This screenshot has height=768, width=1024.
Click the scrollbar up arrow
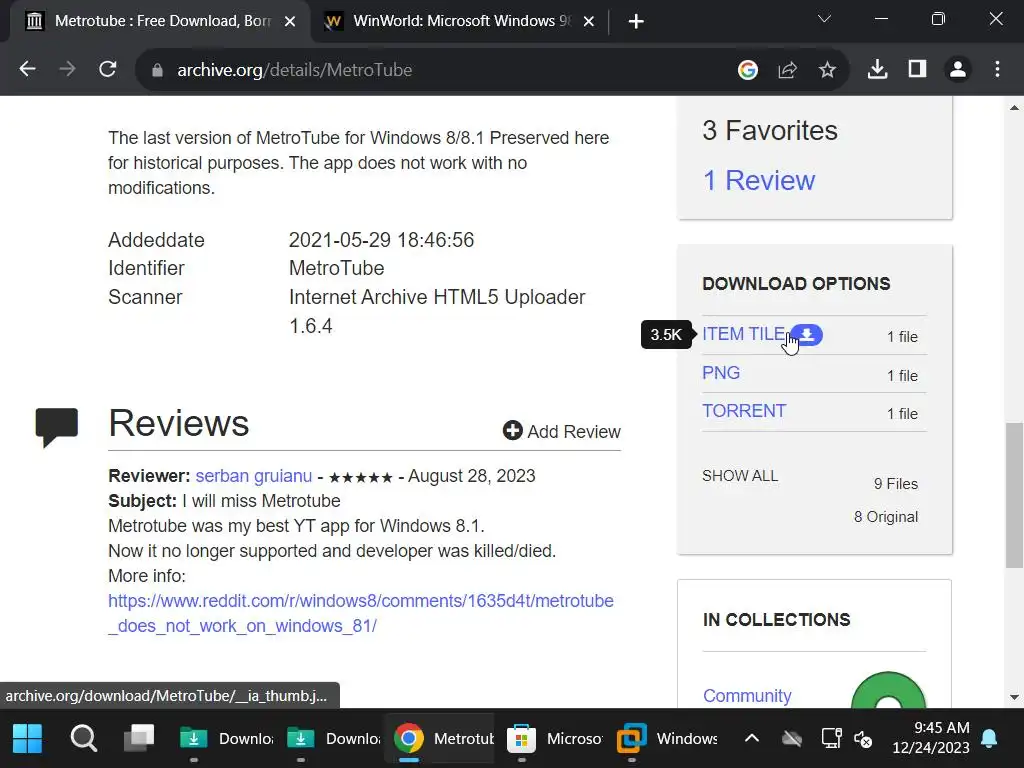point(1014,108)
